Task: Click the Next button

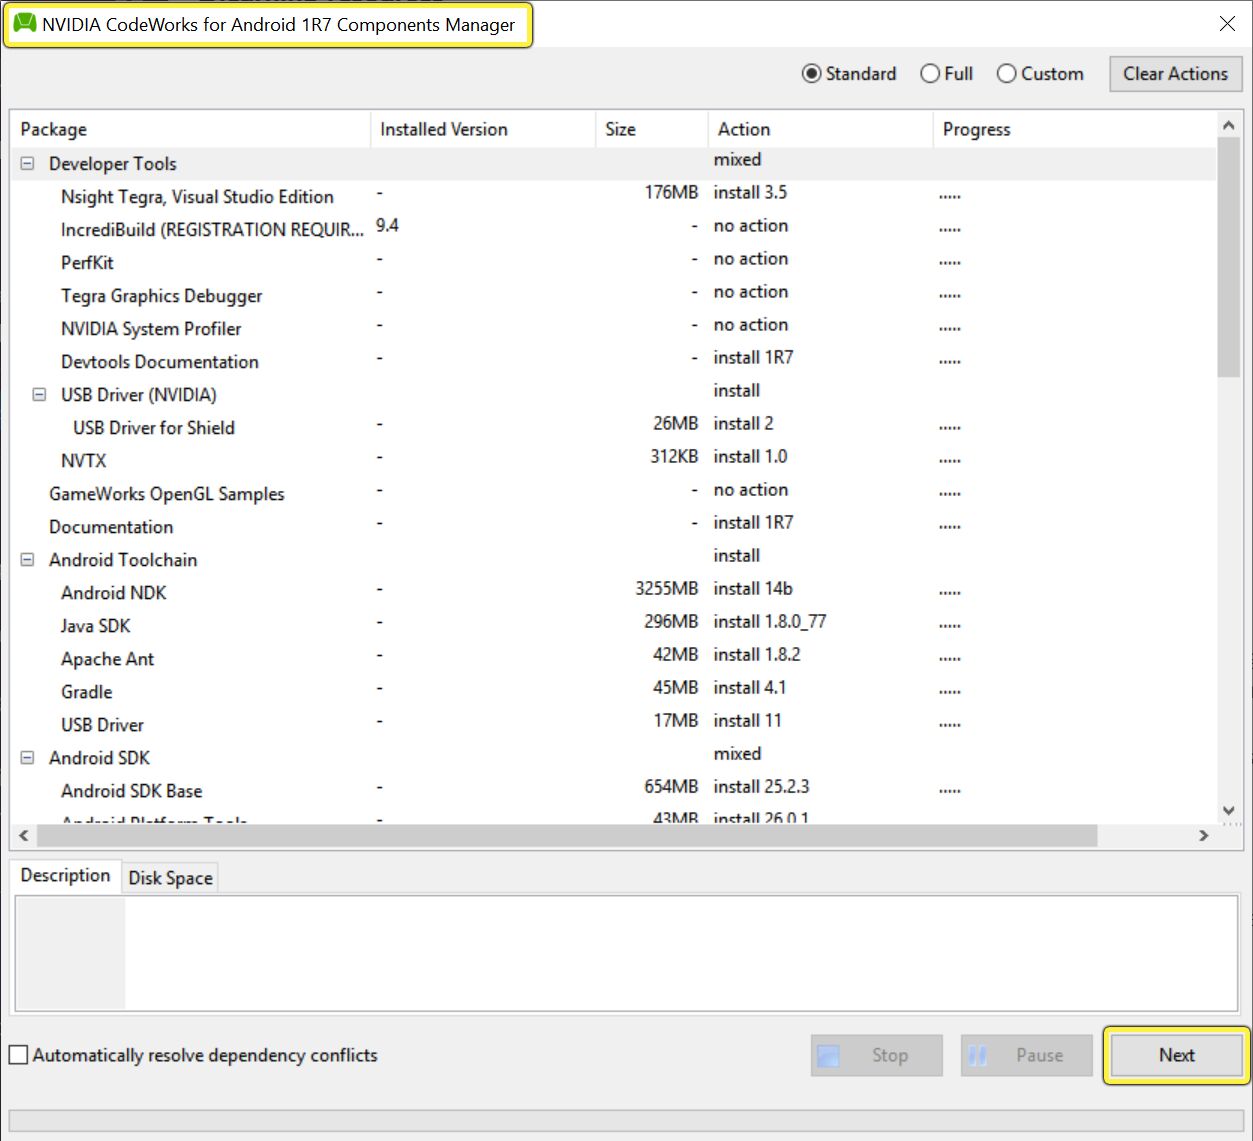Action: tap(1175, 1055)
